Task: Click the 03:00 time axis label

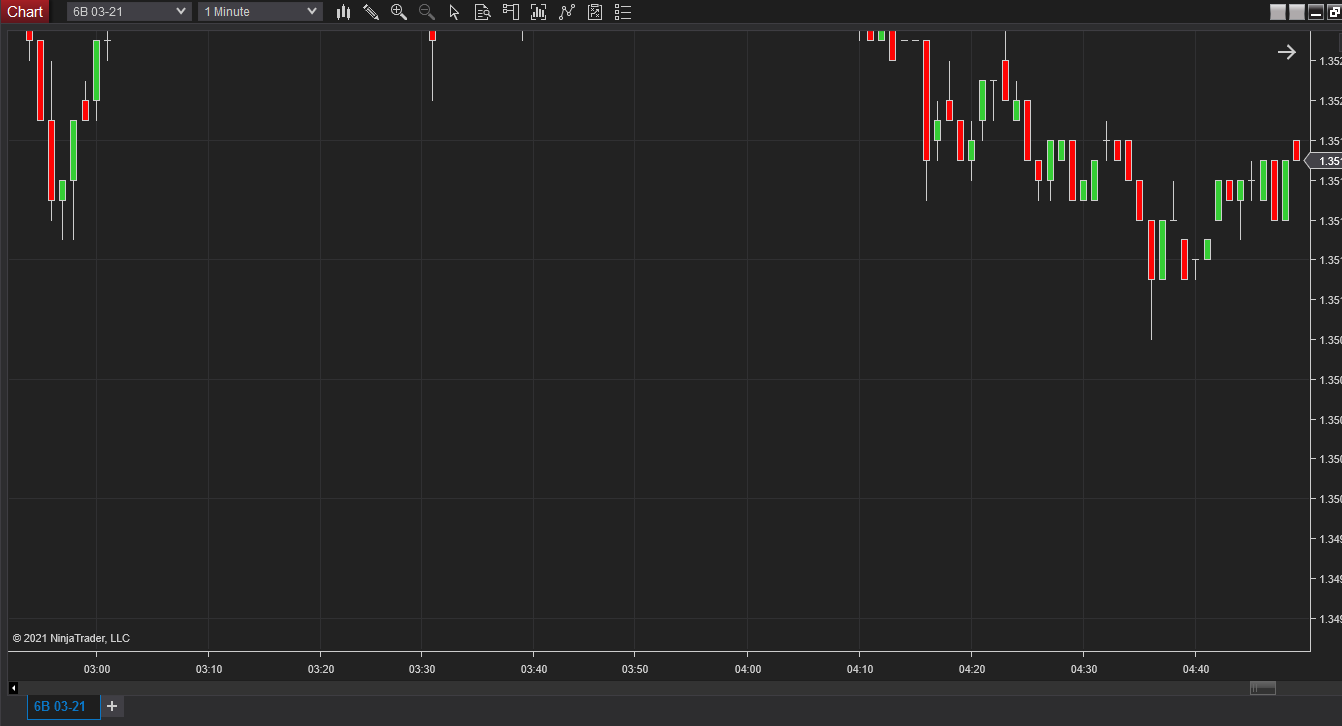Action: coord(97,669)
